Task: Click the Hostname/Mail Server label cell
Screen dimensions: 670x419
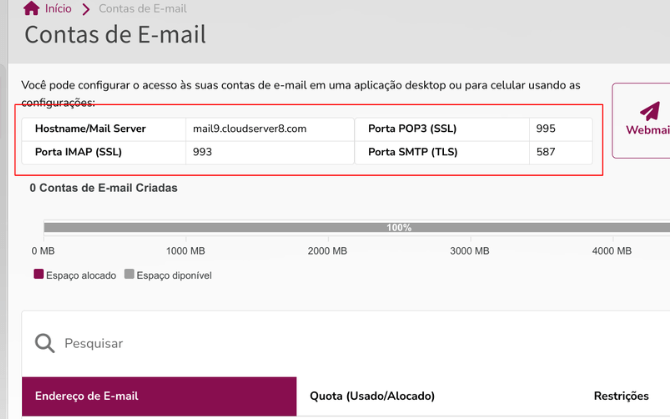Action: coord(104,129)
